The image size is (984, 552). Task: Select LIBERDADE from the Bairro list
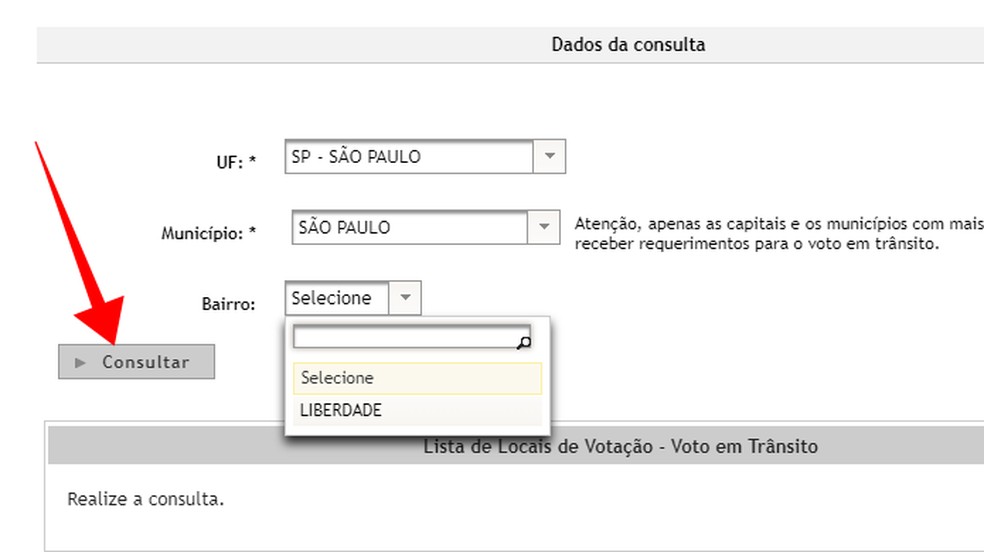point(417,410)
